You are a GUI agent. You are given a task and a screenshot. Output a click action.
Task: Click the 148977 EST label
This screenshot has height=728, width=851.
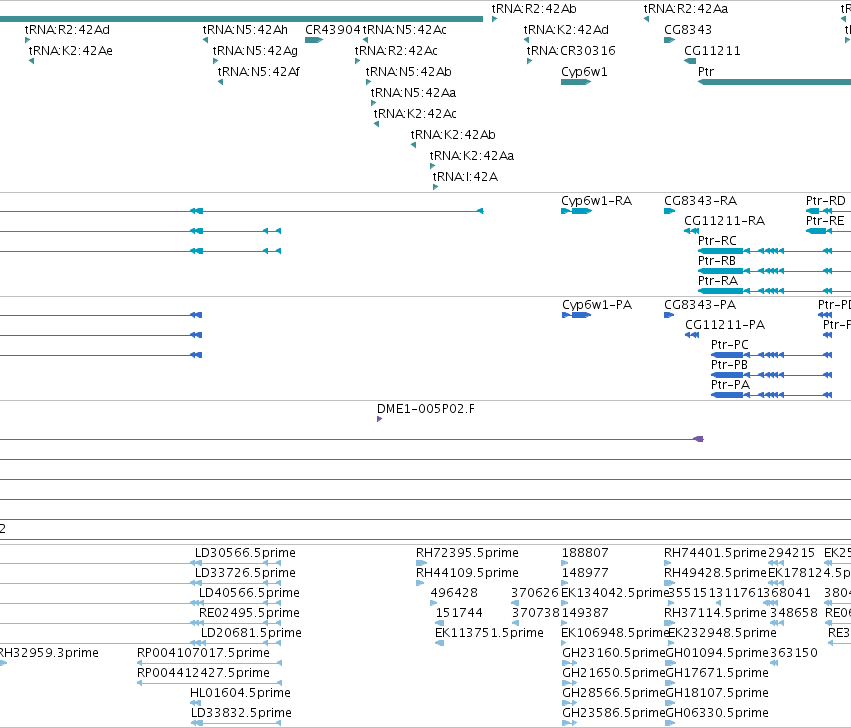tap(585, 573)
